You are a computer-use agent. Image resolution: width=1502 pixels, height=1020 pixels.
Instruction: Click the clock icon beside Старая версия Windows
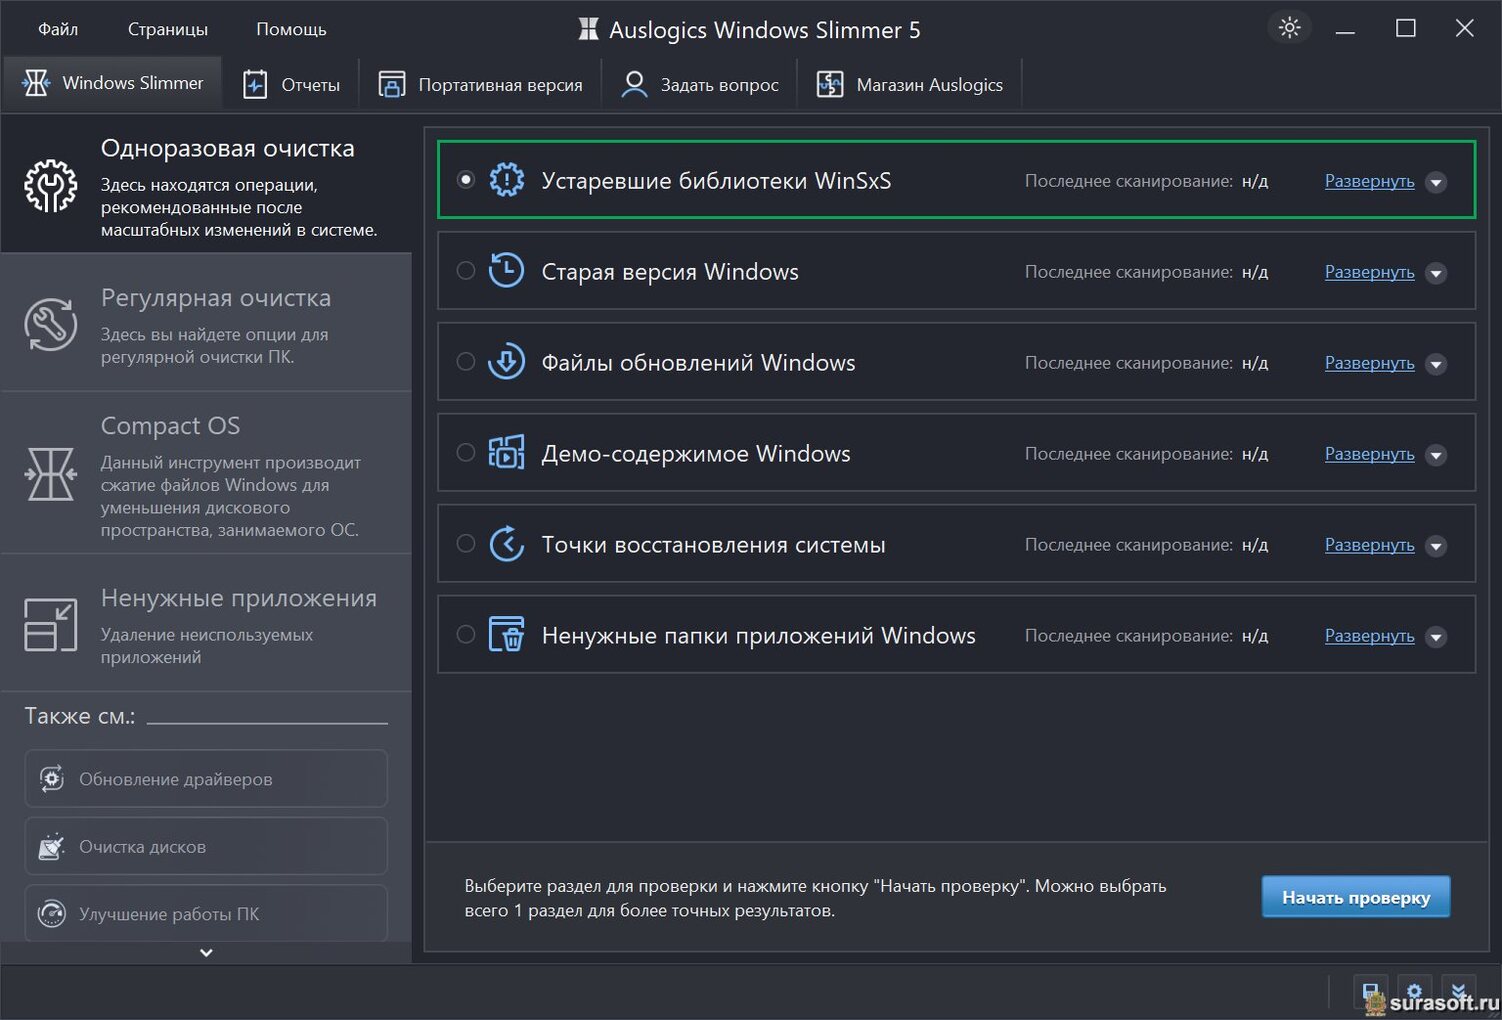pos(507,271)
